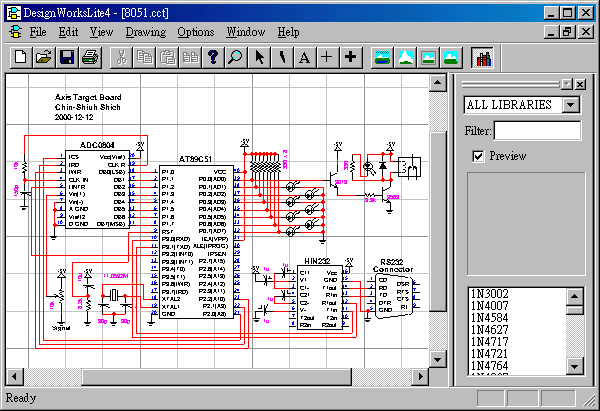This screenshot has height=411, width=600.
Task: Open the ALL LIBRARIES dropdown
Action: tap(571, 104)
